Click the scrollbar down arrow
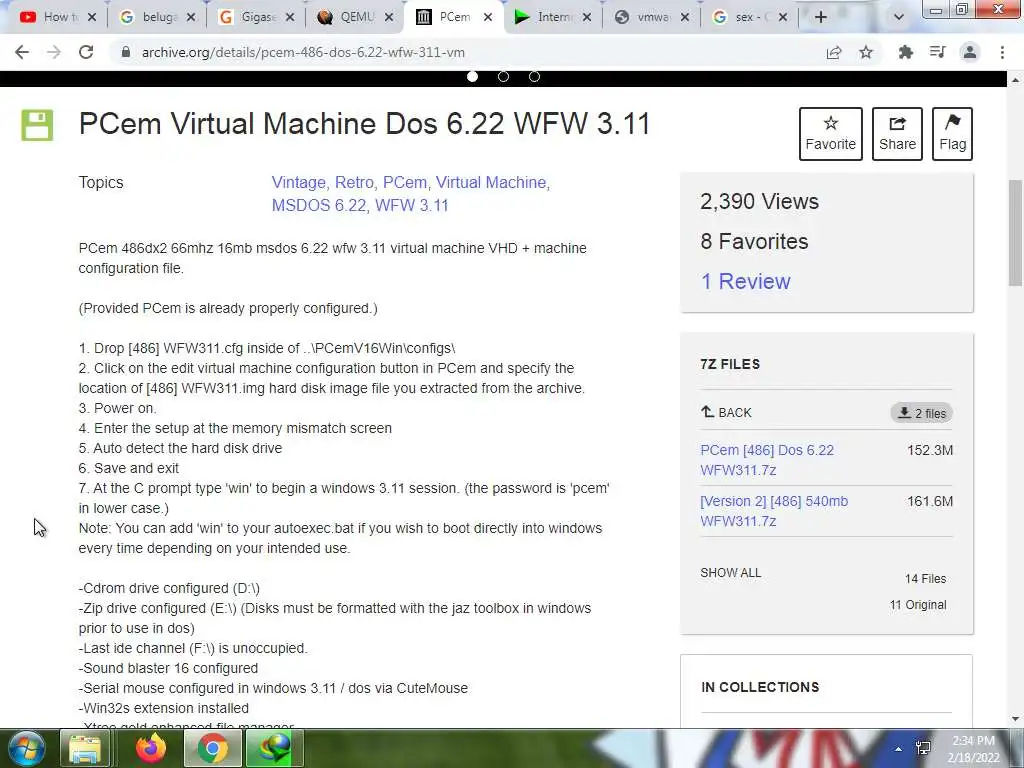Viewport: 1024px width, 768px height. [1015, 720]
